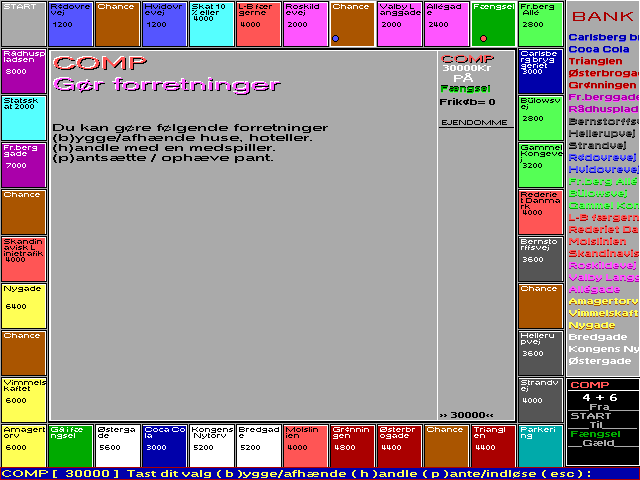
Task: Select the Strandvej 4000 board square
Action: click(x=541, y=400)
